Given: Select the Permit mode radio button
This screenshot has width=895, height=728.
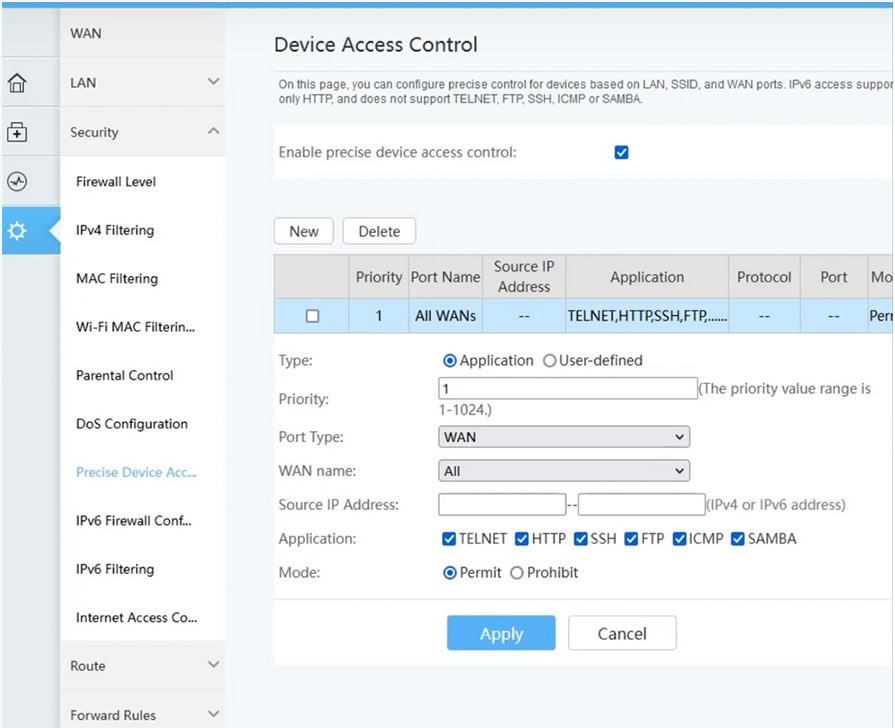Looking at the screenshot, I should [x=450, y=573].
